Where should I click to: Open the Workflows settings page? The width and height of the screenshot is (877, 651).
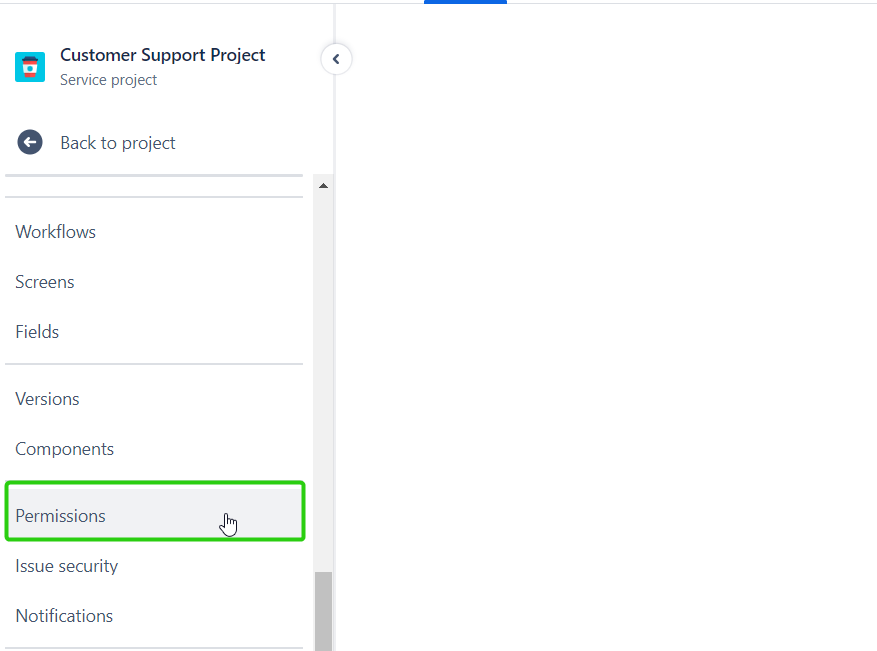tap(56, 232)
